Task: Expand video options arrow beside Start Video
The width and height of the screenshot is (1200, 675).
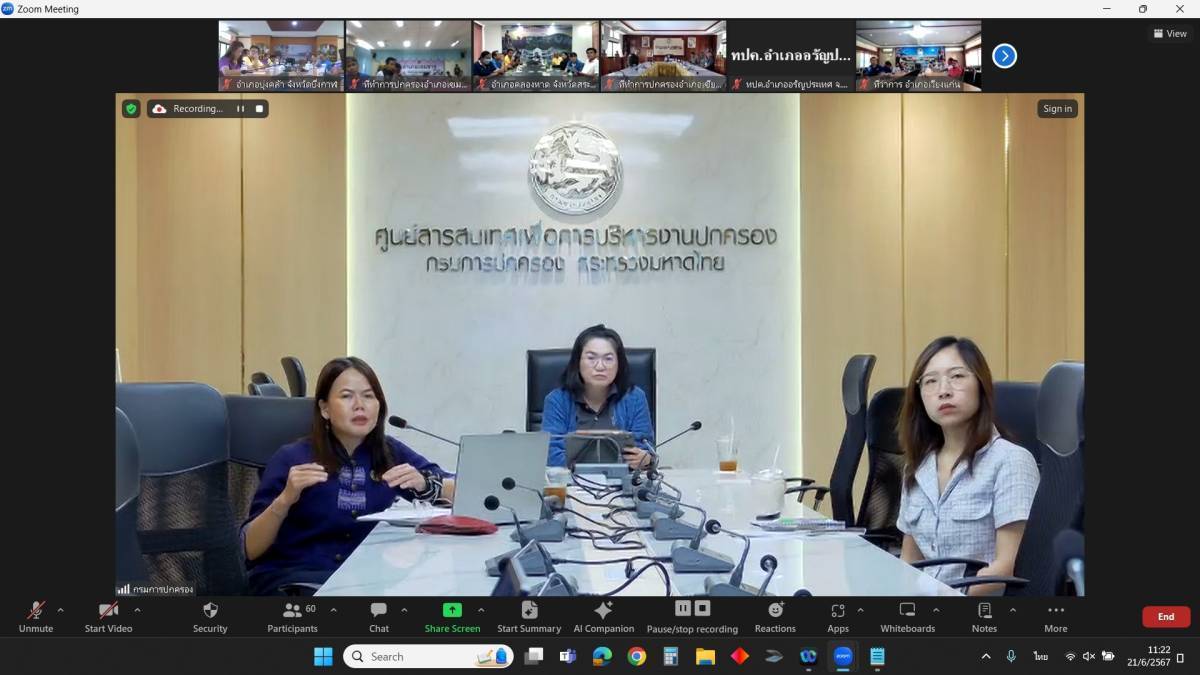Action: pos(137,610)
